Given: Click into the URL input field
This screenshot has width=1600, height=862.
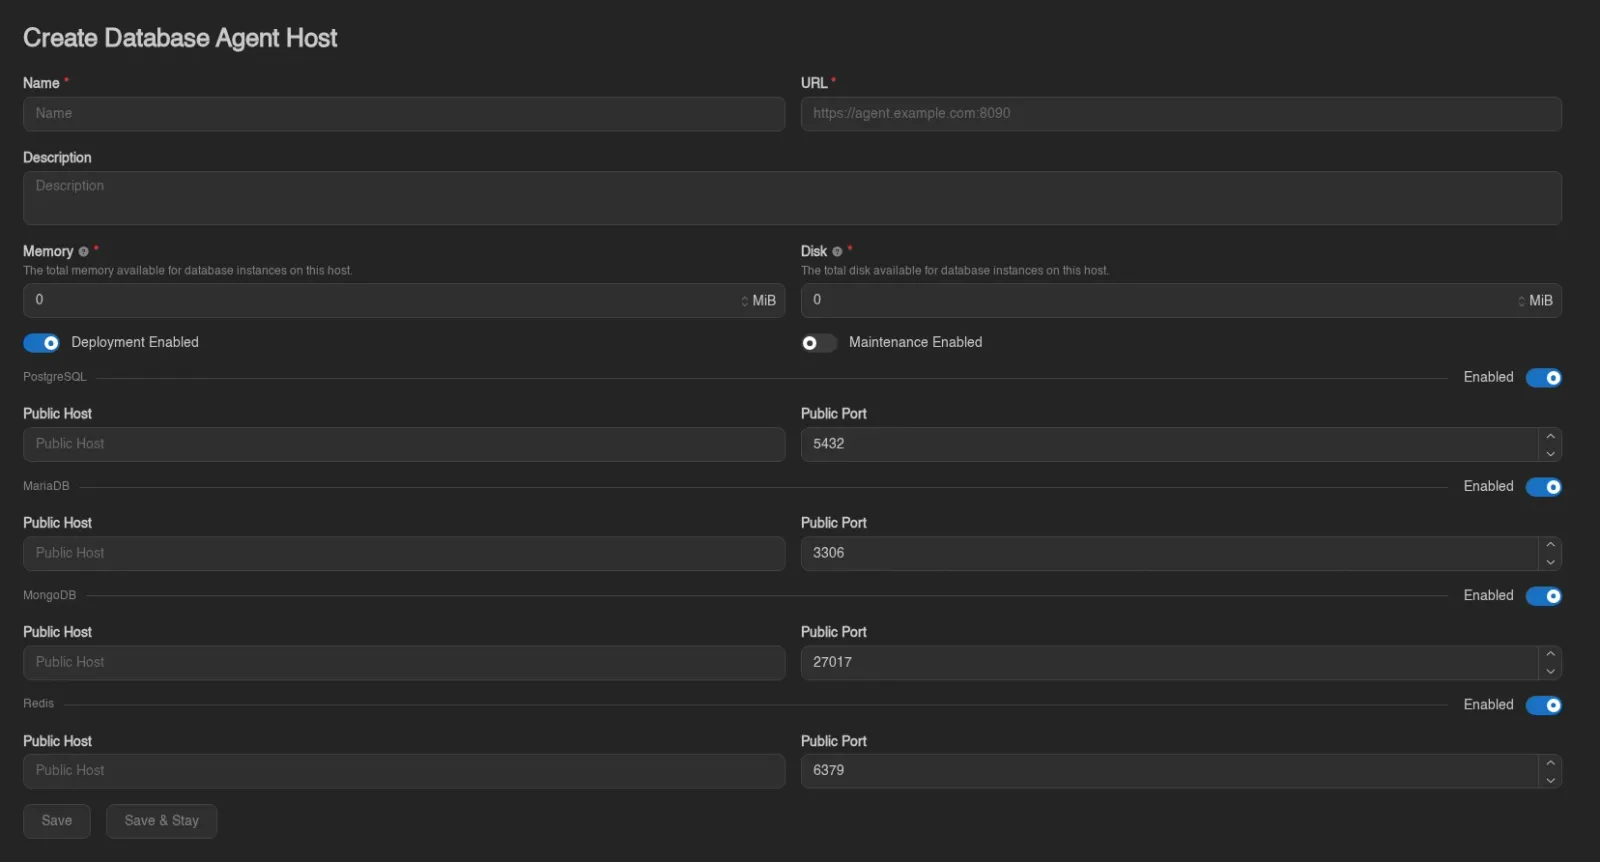Looking at the screenshot, I should [1181, 114].
